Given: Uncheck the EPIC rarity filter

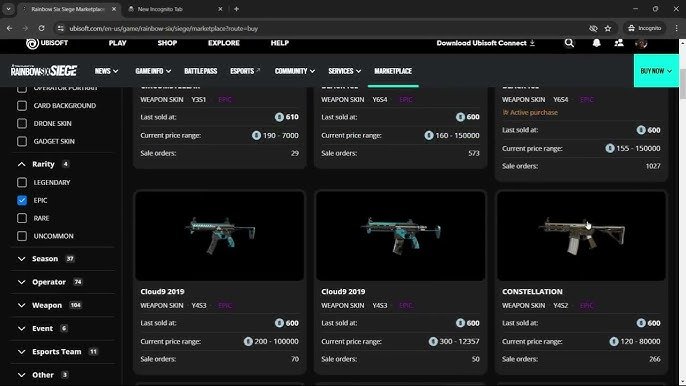Looking at the screenshot, I should pyautogui.click(x=22, y=200).
